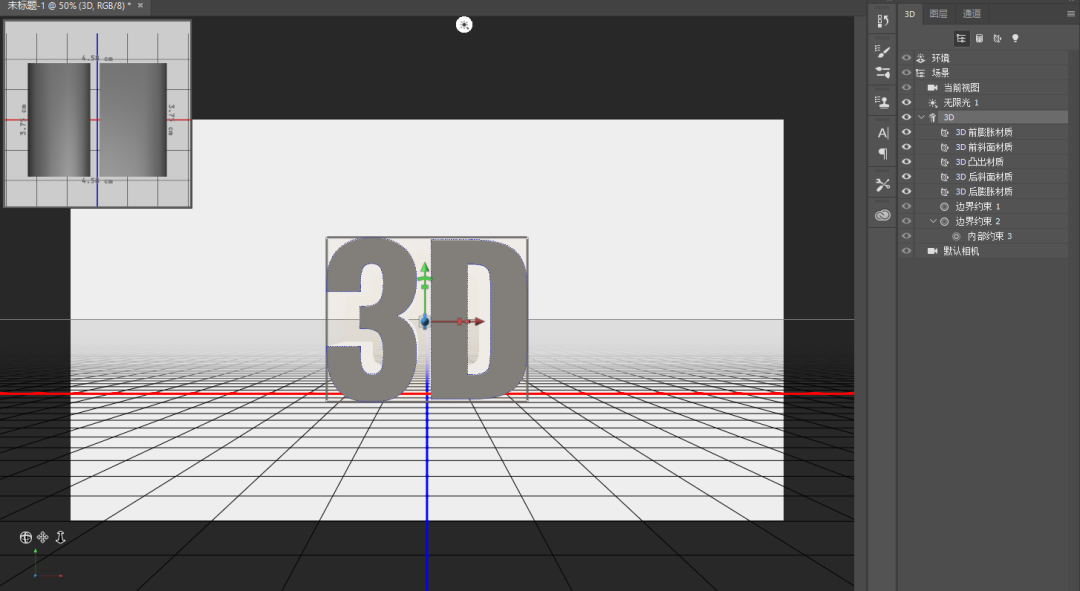Image resolution: width=1080 pixels, height=591 pixels.
Task: Open the Clone Source stamp panel icon
Action: [882, 102]
